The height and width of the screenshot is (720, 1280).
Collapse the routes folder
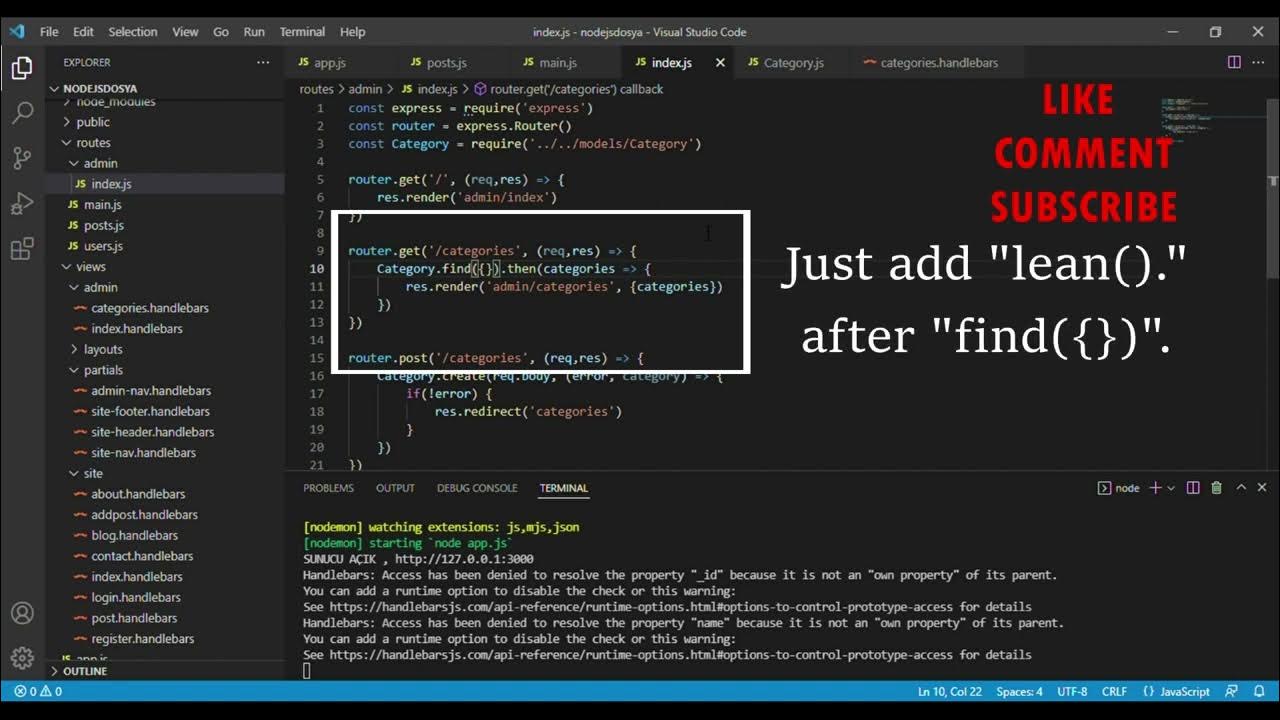coord(165,143)
